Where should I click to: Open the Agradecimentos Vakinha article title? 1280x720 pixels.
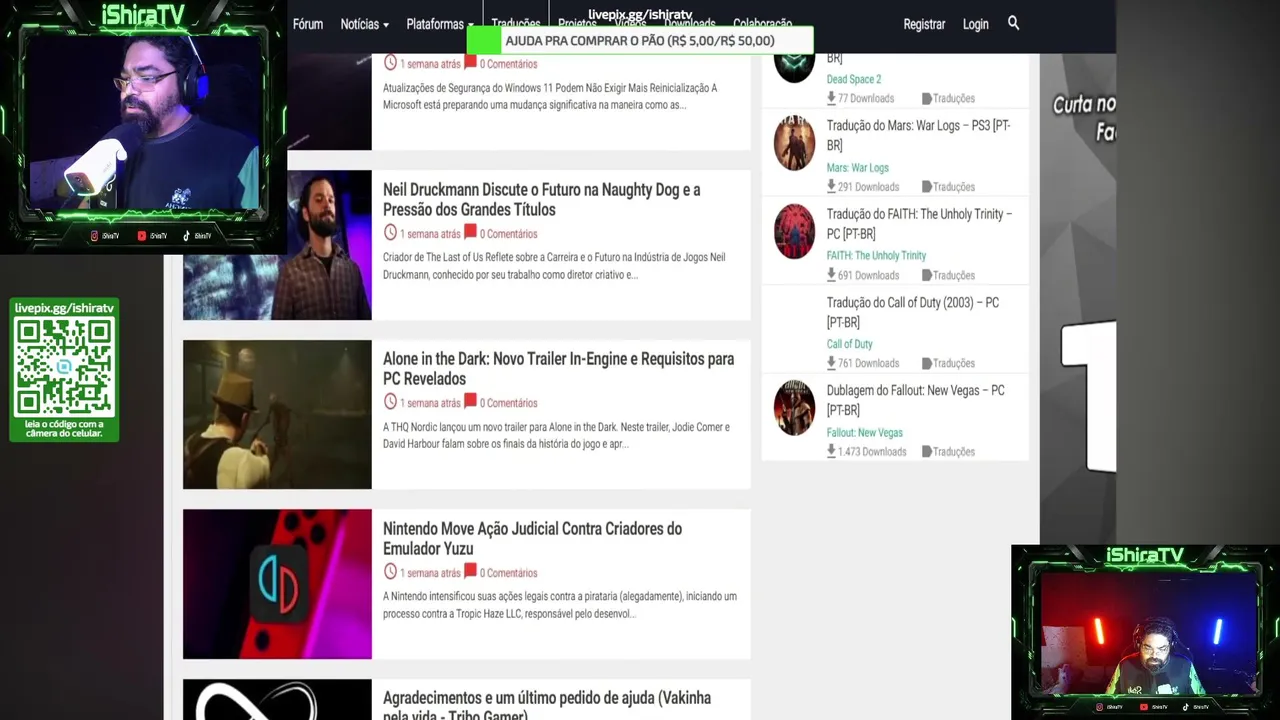coord(547,706)
